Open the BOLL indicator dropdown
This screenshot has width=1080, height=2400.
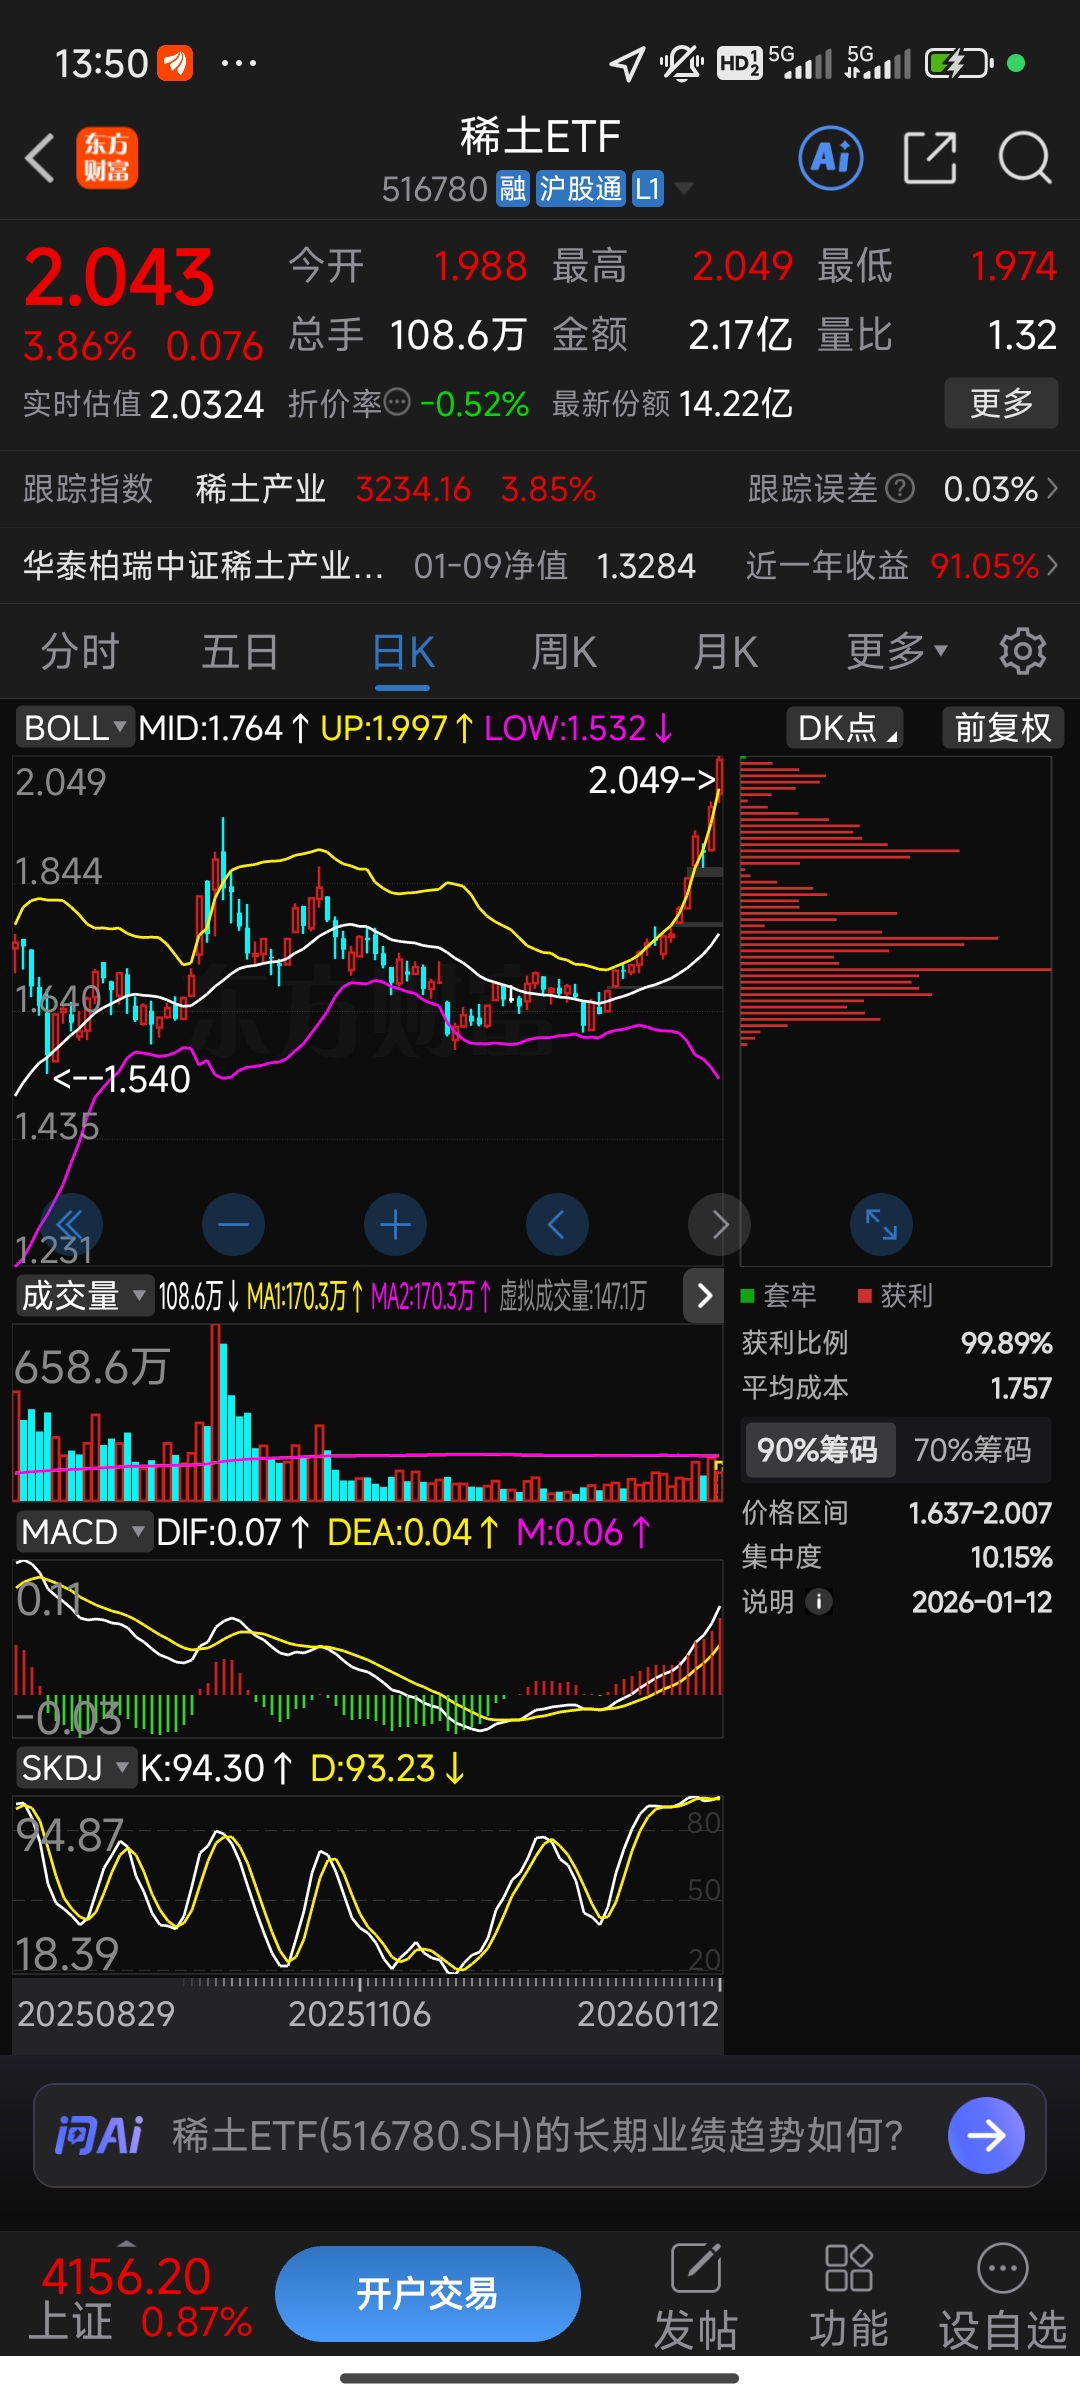point(73,728)
